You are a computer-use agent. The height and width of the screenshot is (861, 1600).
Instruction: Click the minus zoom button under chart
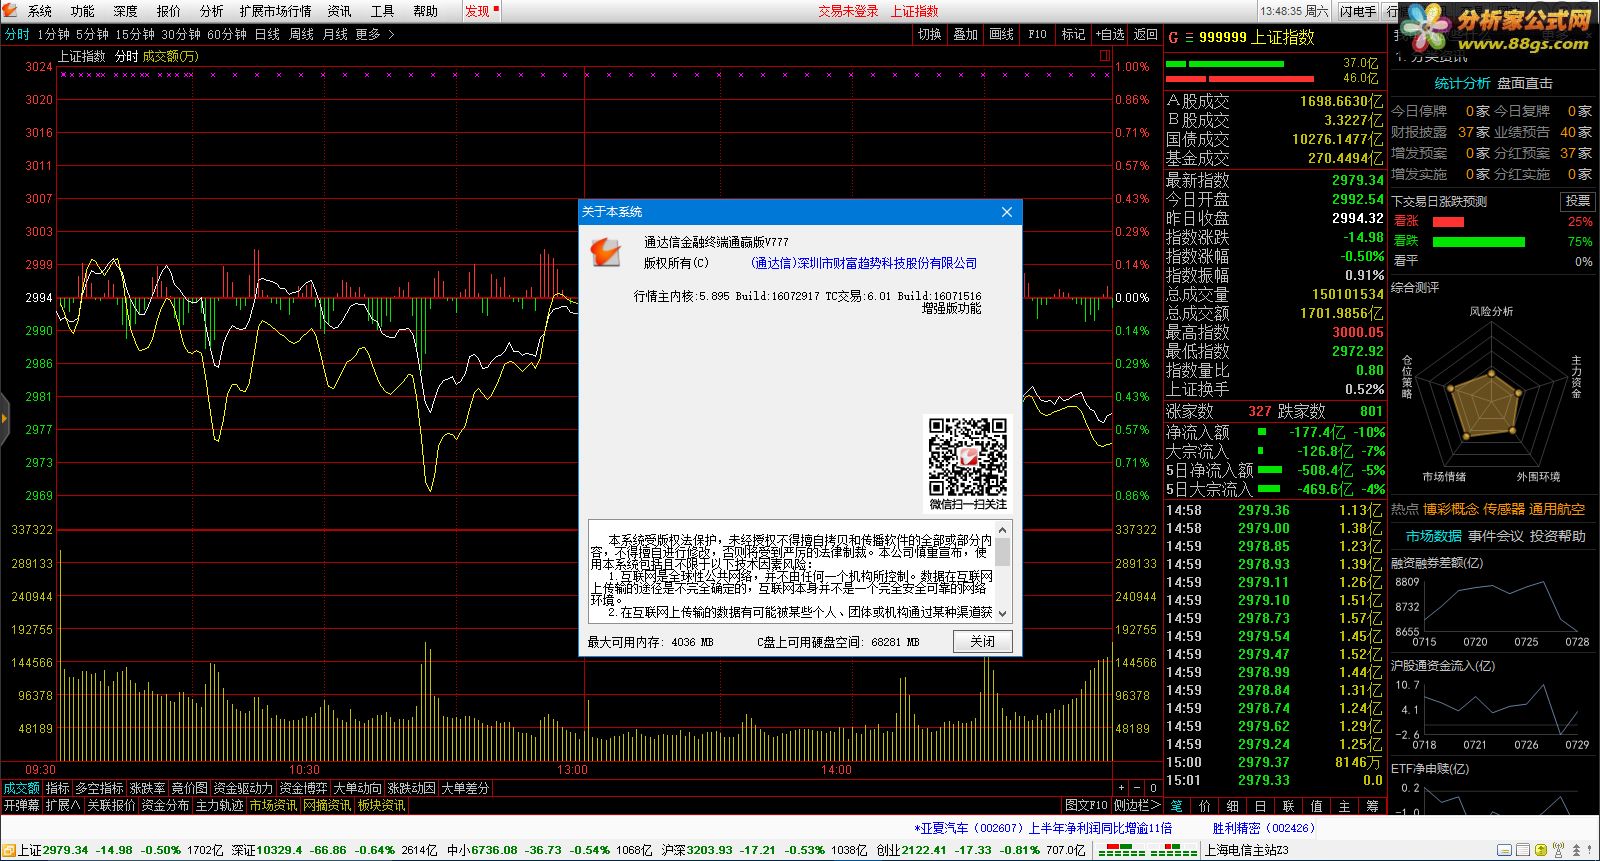[x=1137, y=788]
